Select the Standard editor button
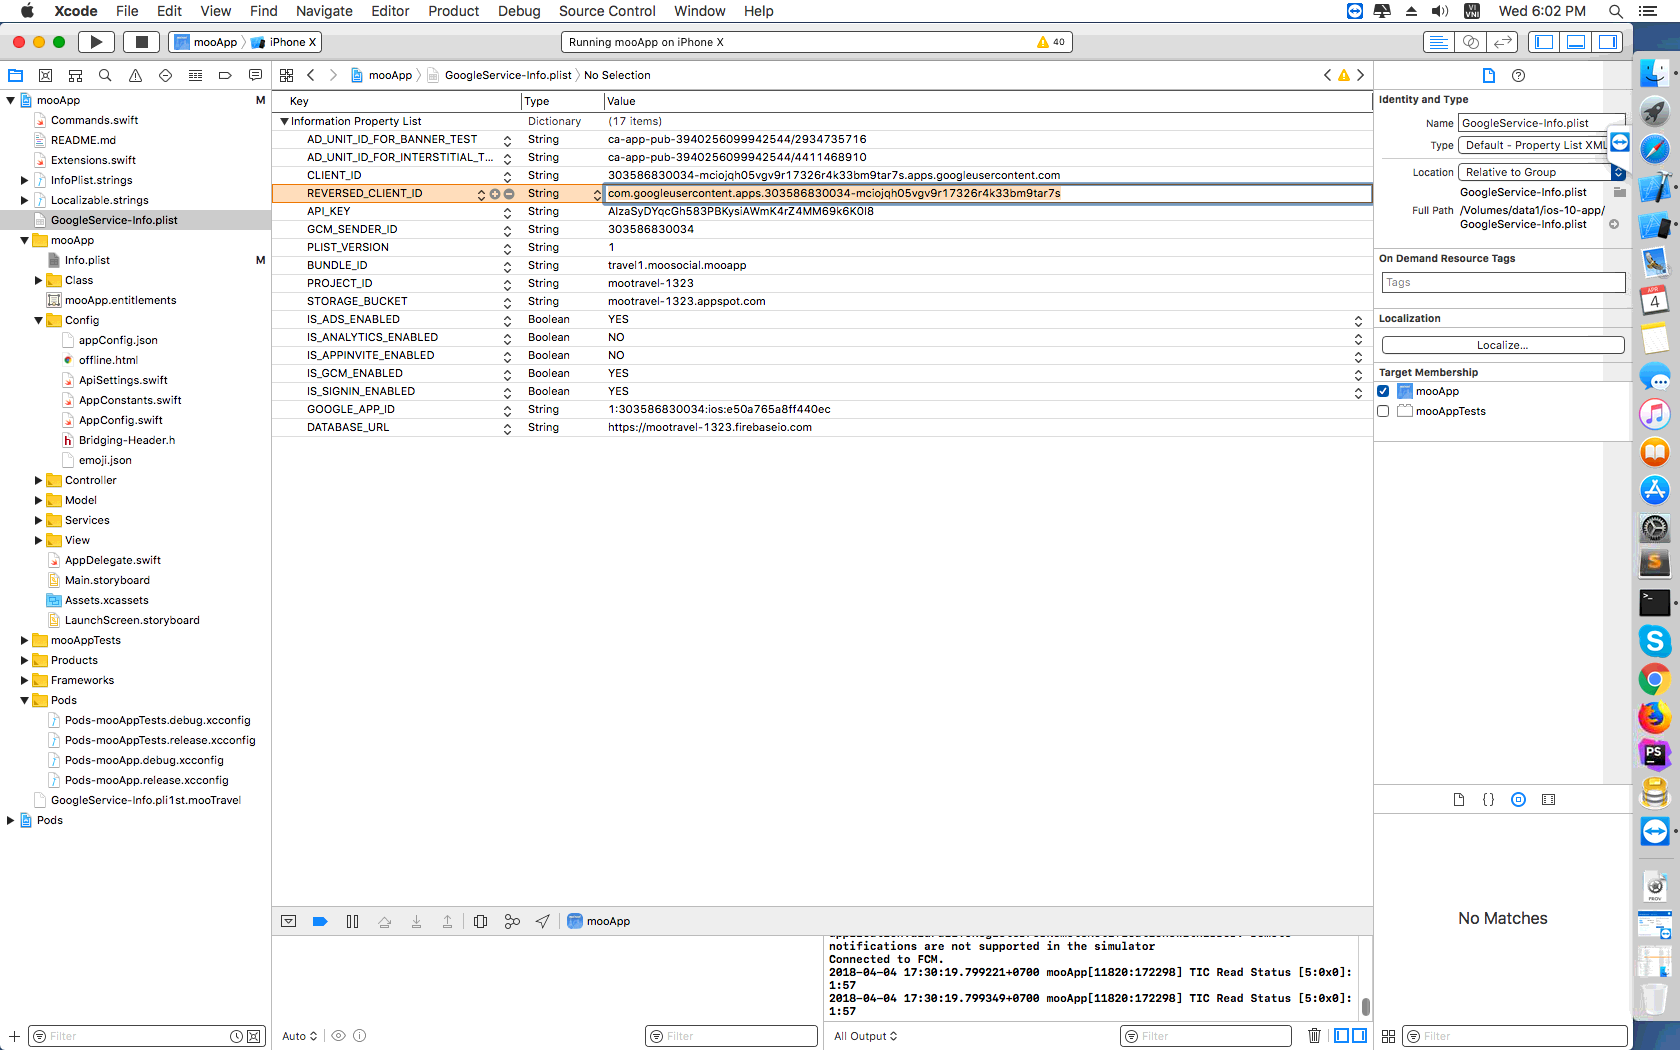The height and width of the screenshot is (1050, 1680). [1438, 42]
